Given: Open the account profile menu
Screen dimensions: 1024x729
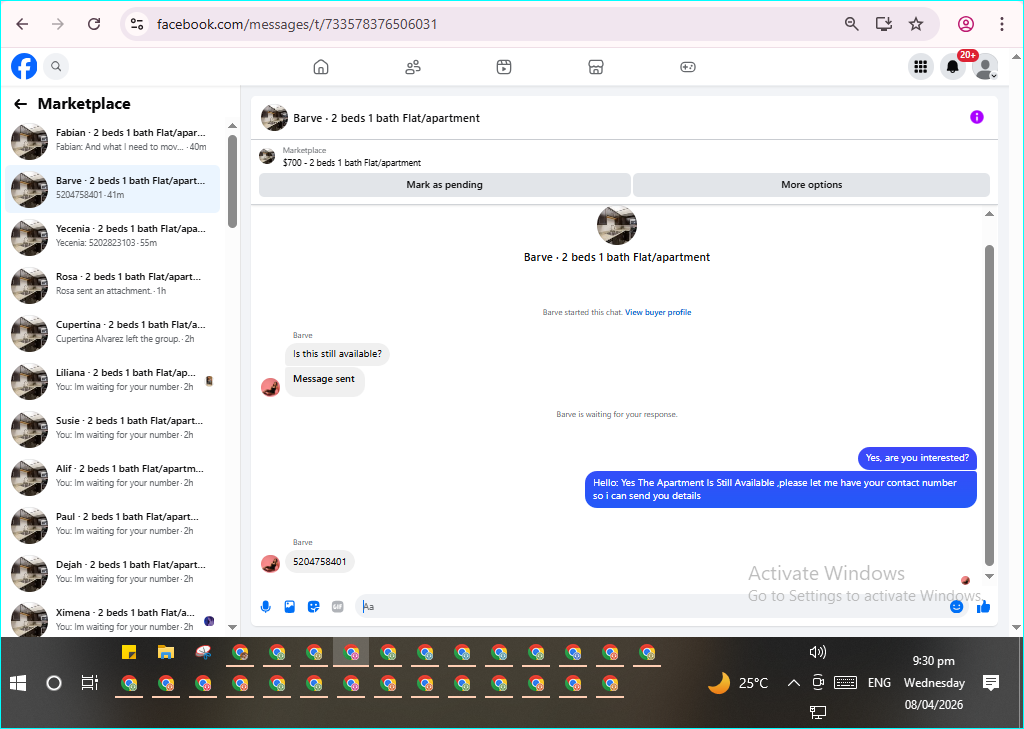Looking at the screenshot, I should [985, 67].
